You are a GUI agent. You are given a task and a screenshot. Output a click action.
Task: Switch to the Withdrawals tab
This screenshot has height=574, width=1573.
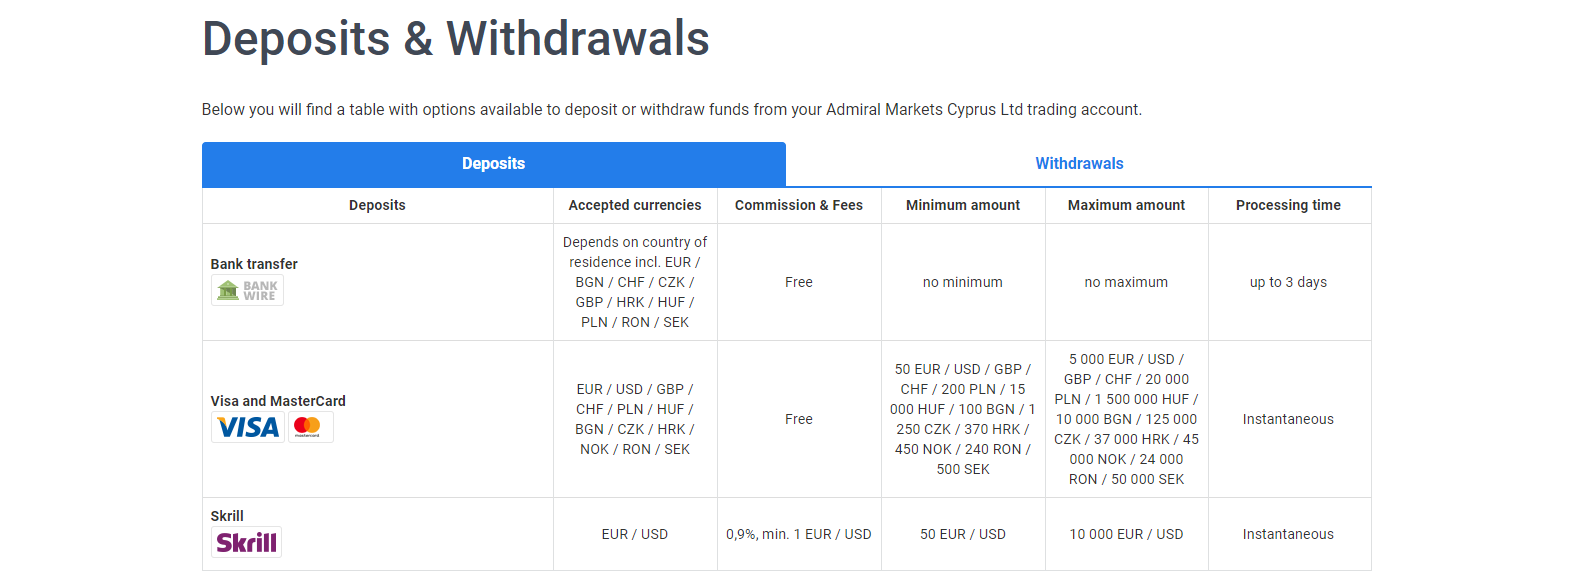(x=1079, y=164)
